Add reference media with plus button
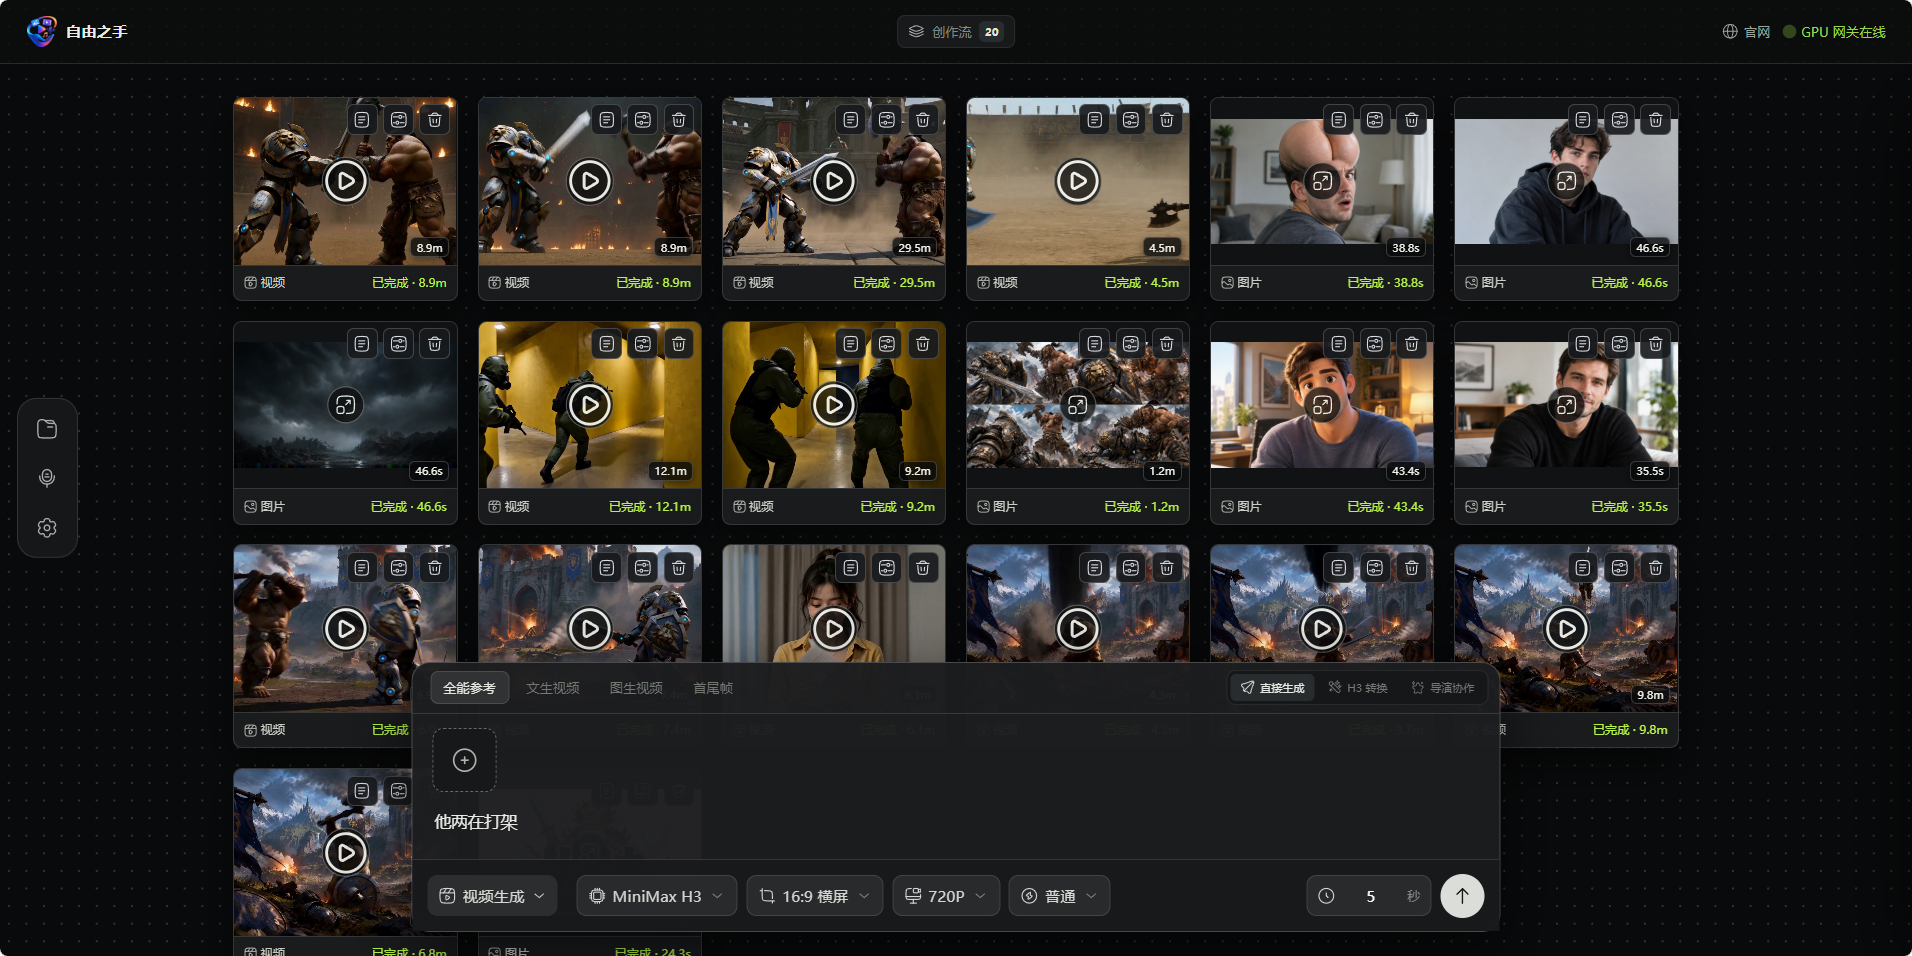 click(465, 760)
